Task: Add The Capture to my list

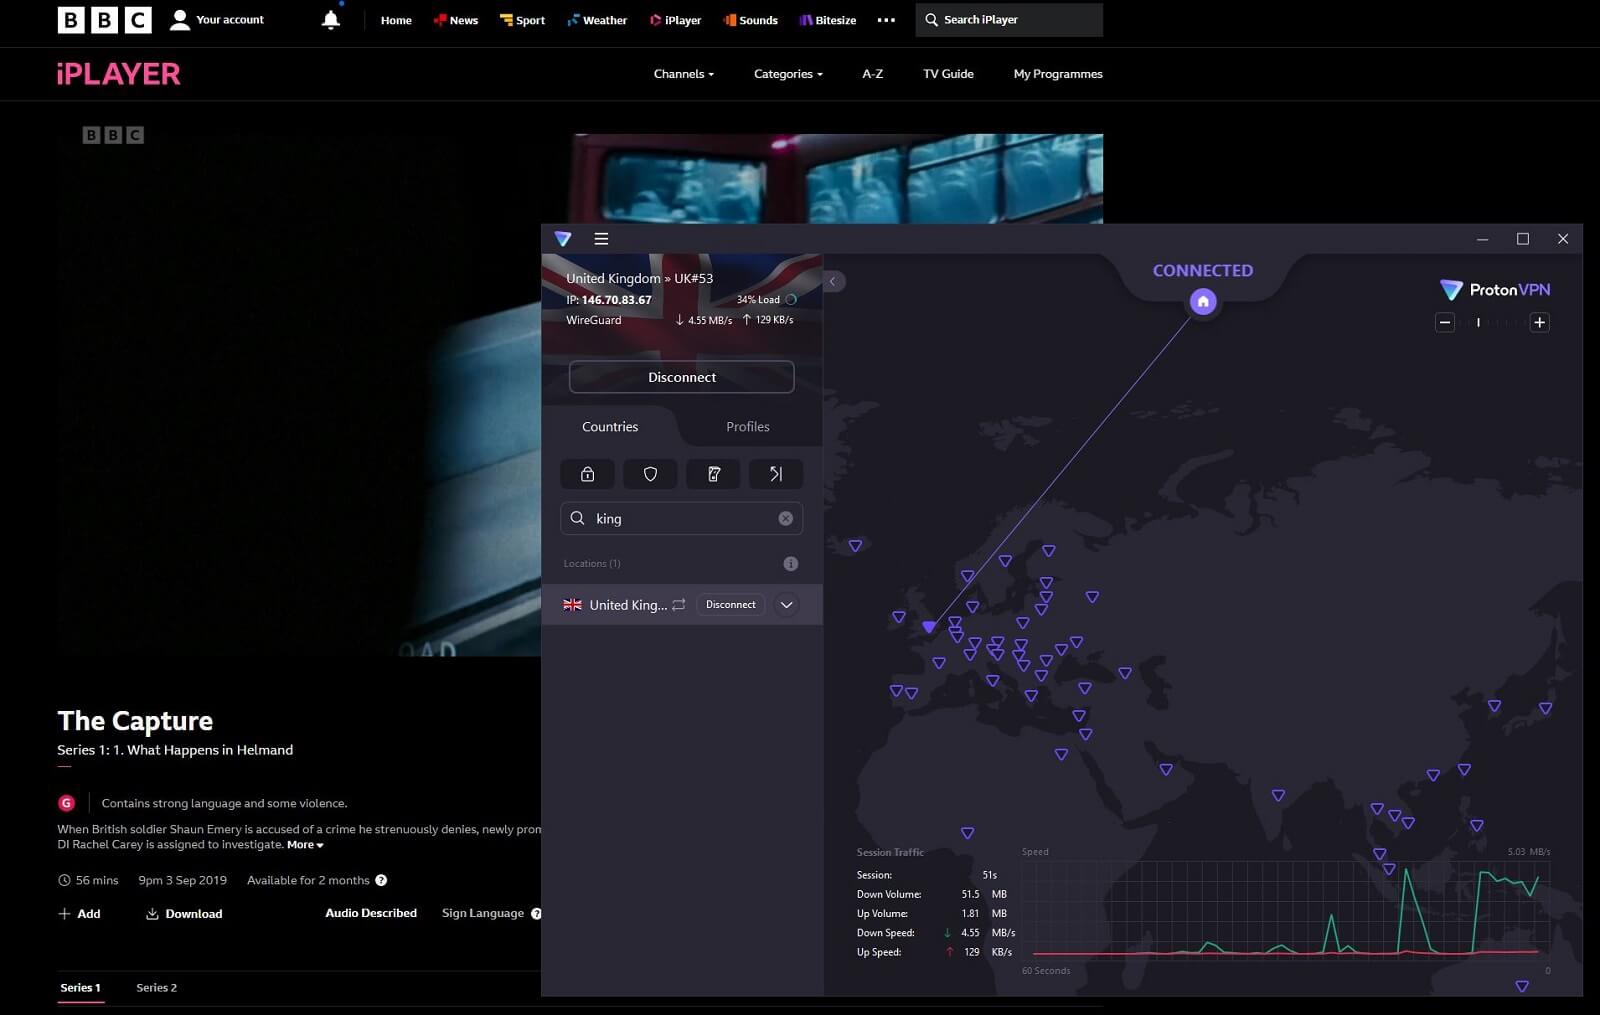Action: pos(79,914)
